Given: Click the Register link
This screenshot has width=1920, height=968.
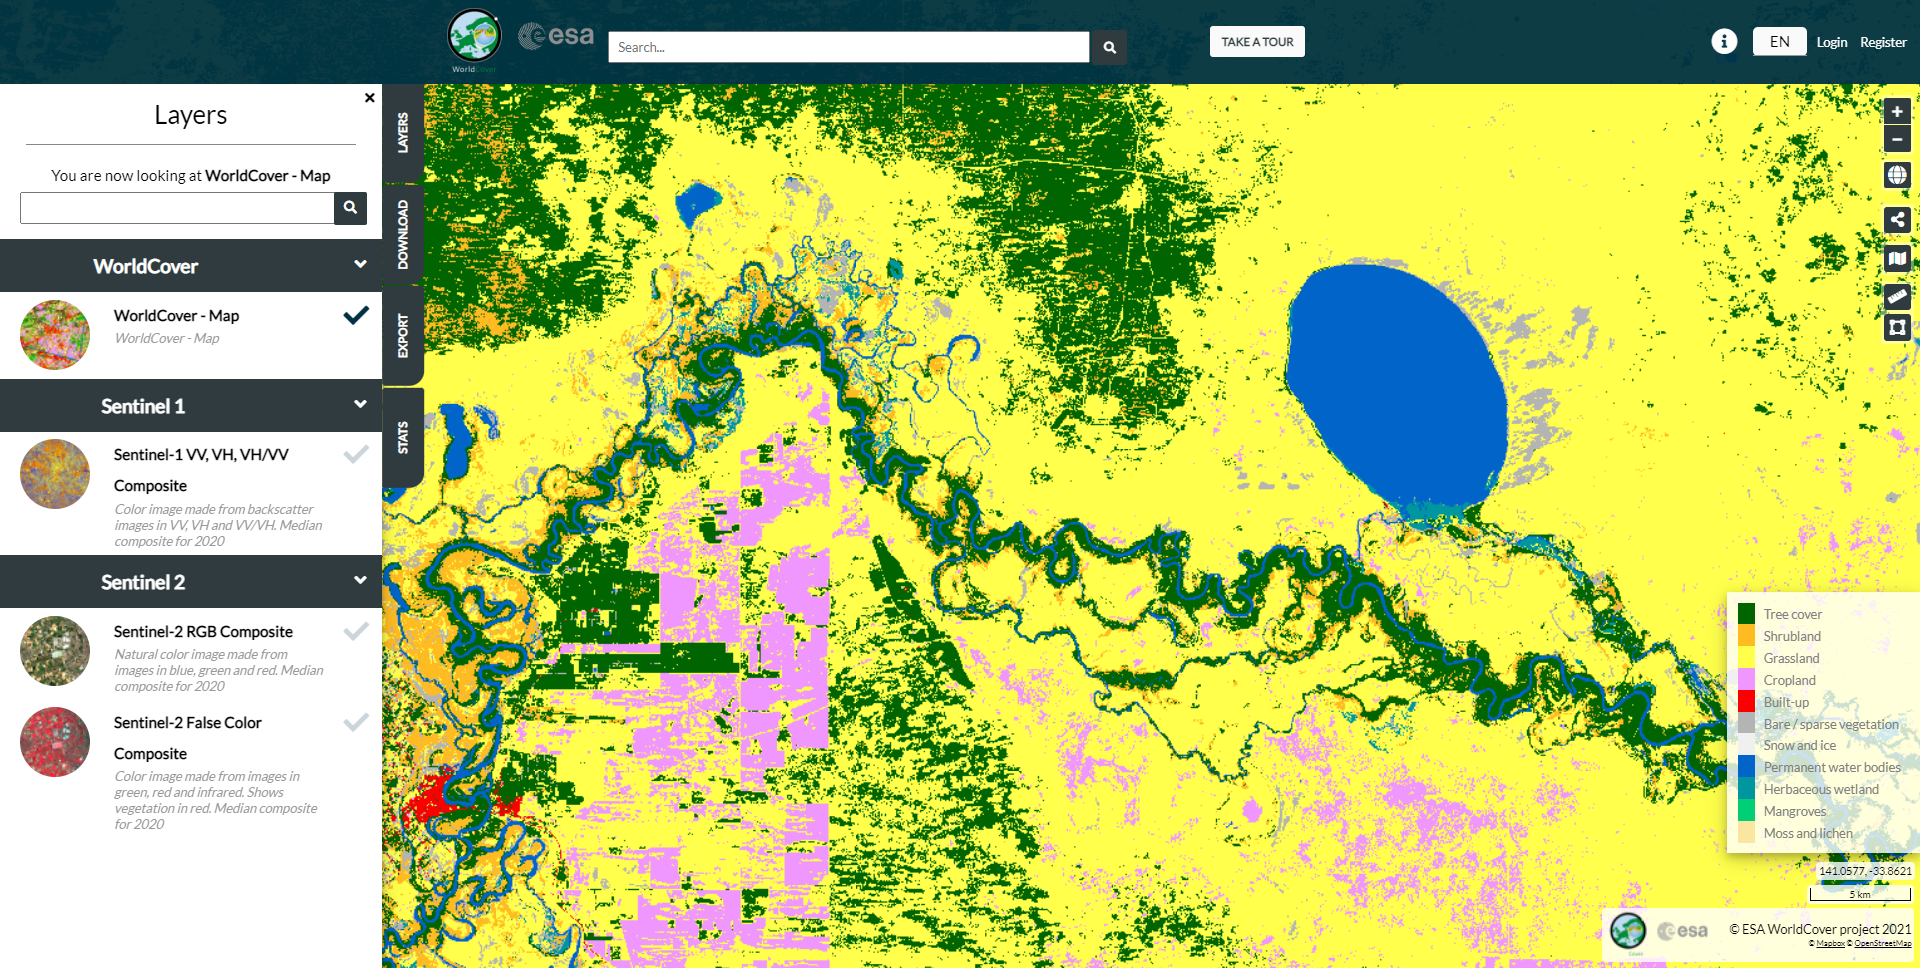Looking at the screenshot, I should (1883, 42).
